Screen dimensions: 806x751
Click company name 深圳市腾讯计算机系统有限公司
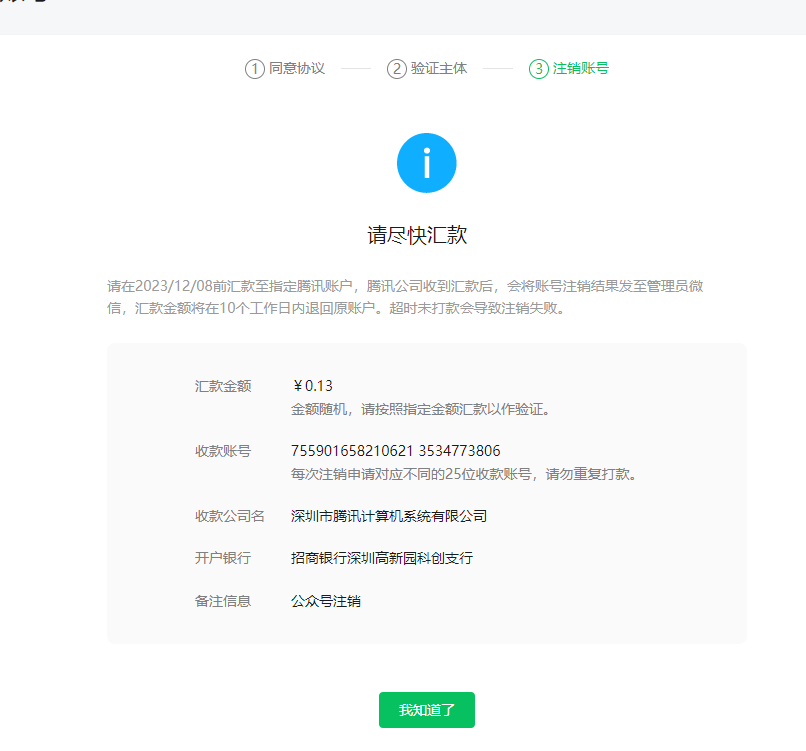click(x=389, y=516)
